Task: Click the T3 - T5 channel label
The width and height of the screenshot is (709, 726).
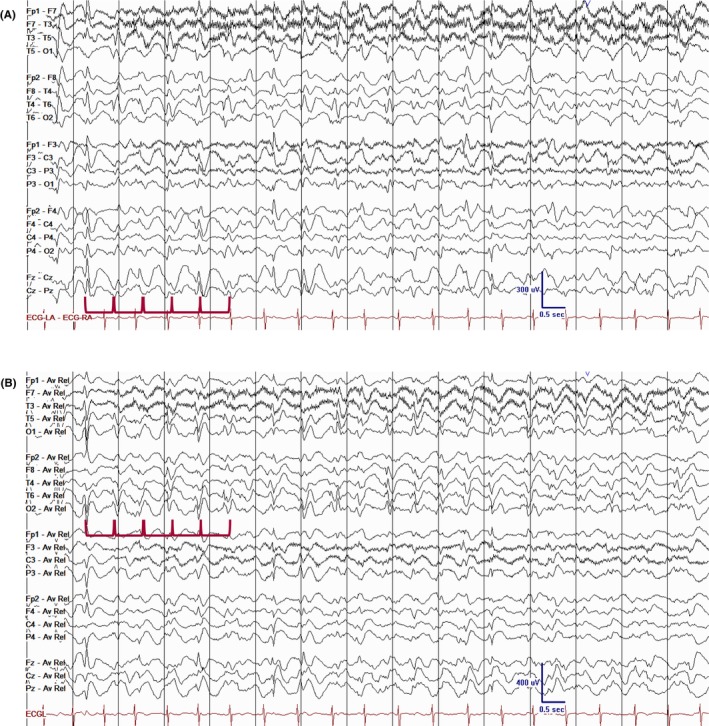Action: coord(39,38)
